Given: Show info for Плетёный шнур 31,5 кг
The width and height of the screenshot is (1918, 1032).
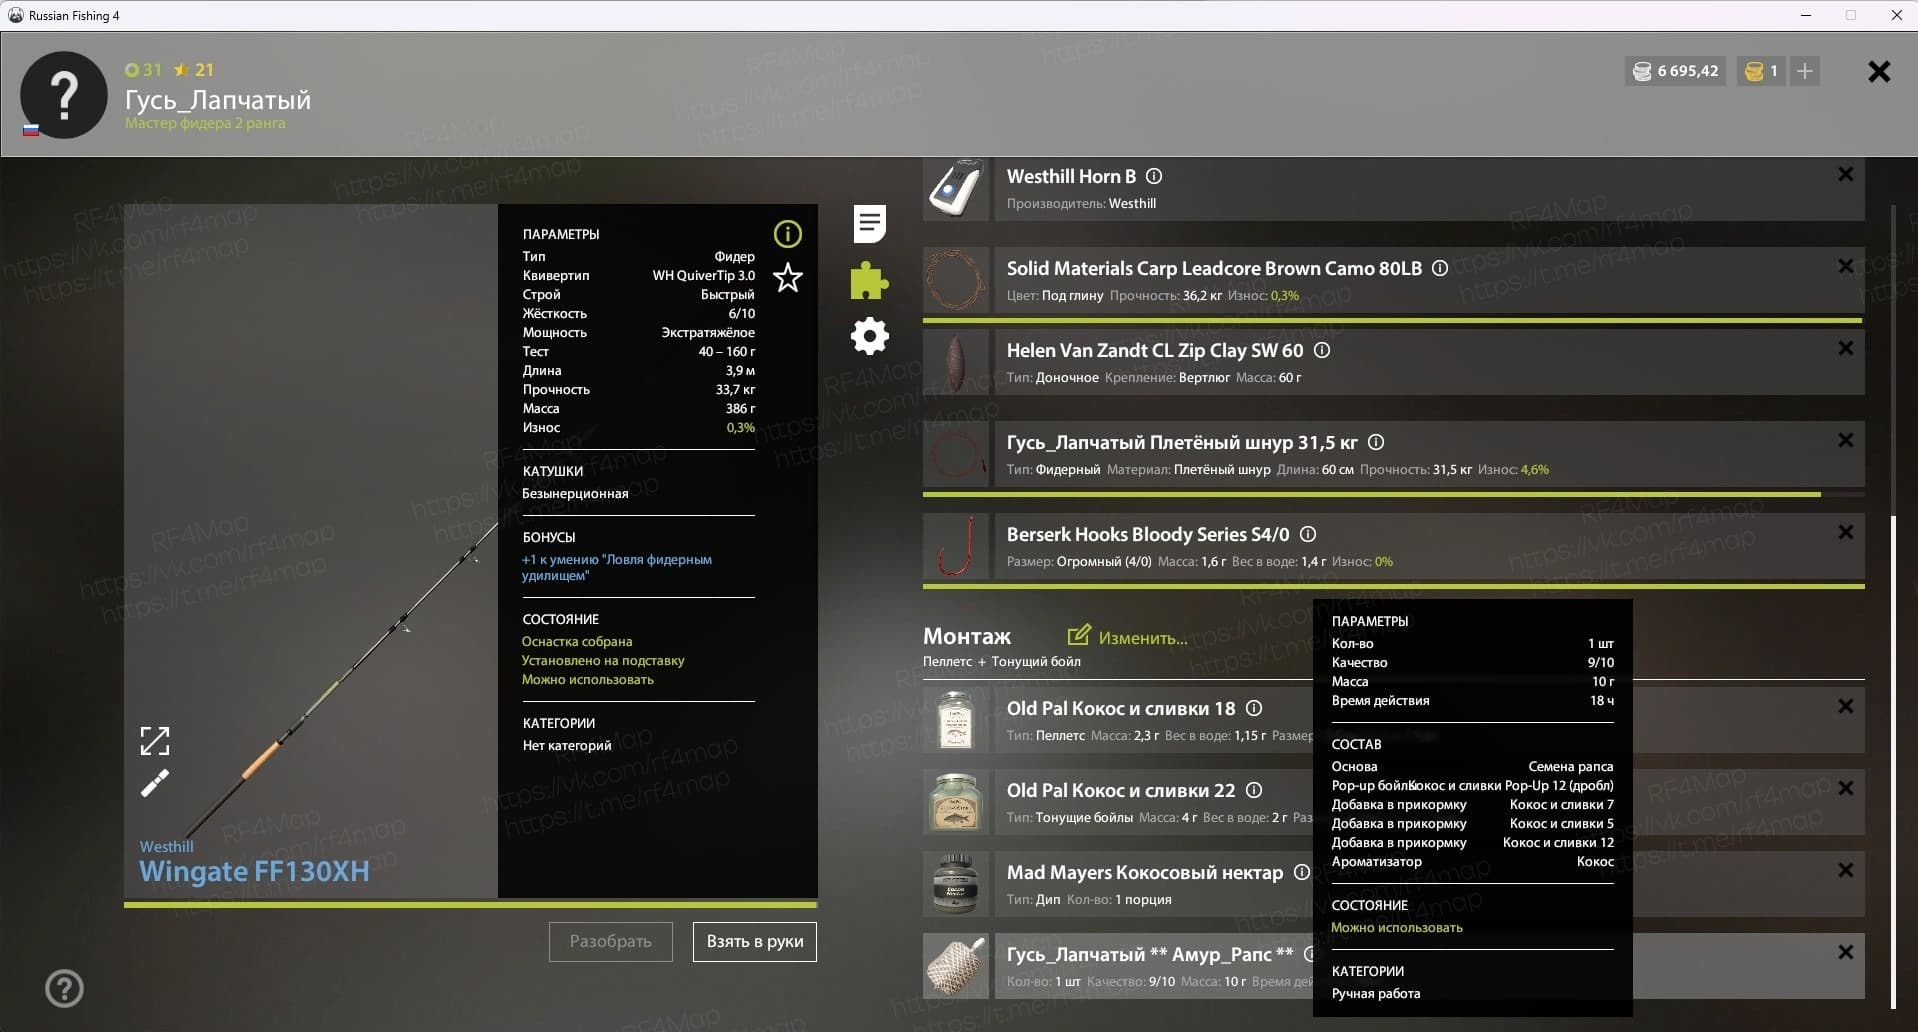Looking at the screenshot, I should tap(1376, 442).
